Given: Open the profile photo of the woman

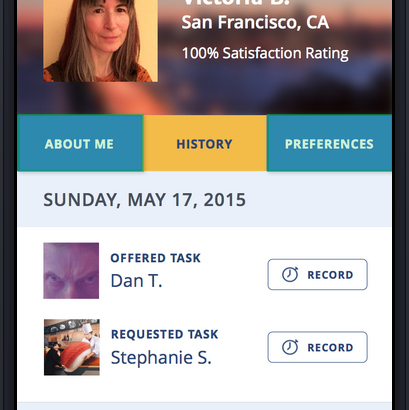Looking at the screenshot, I should [100, 41].
